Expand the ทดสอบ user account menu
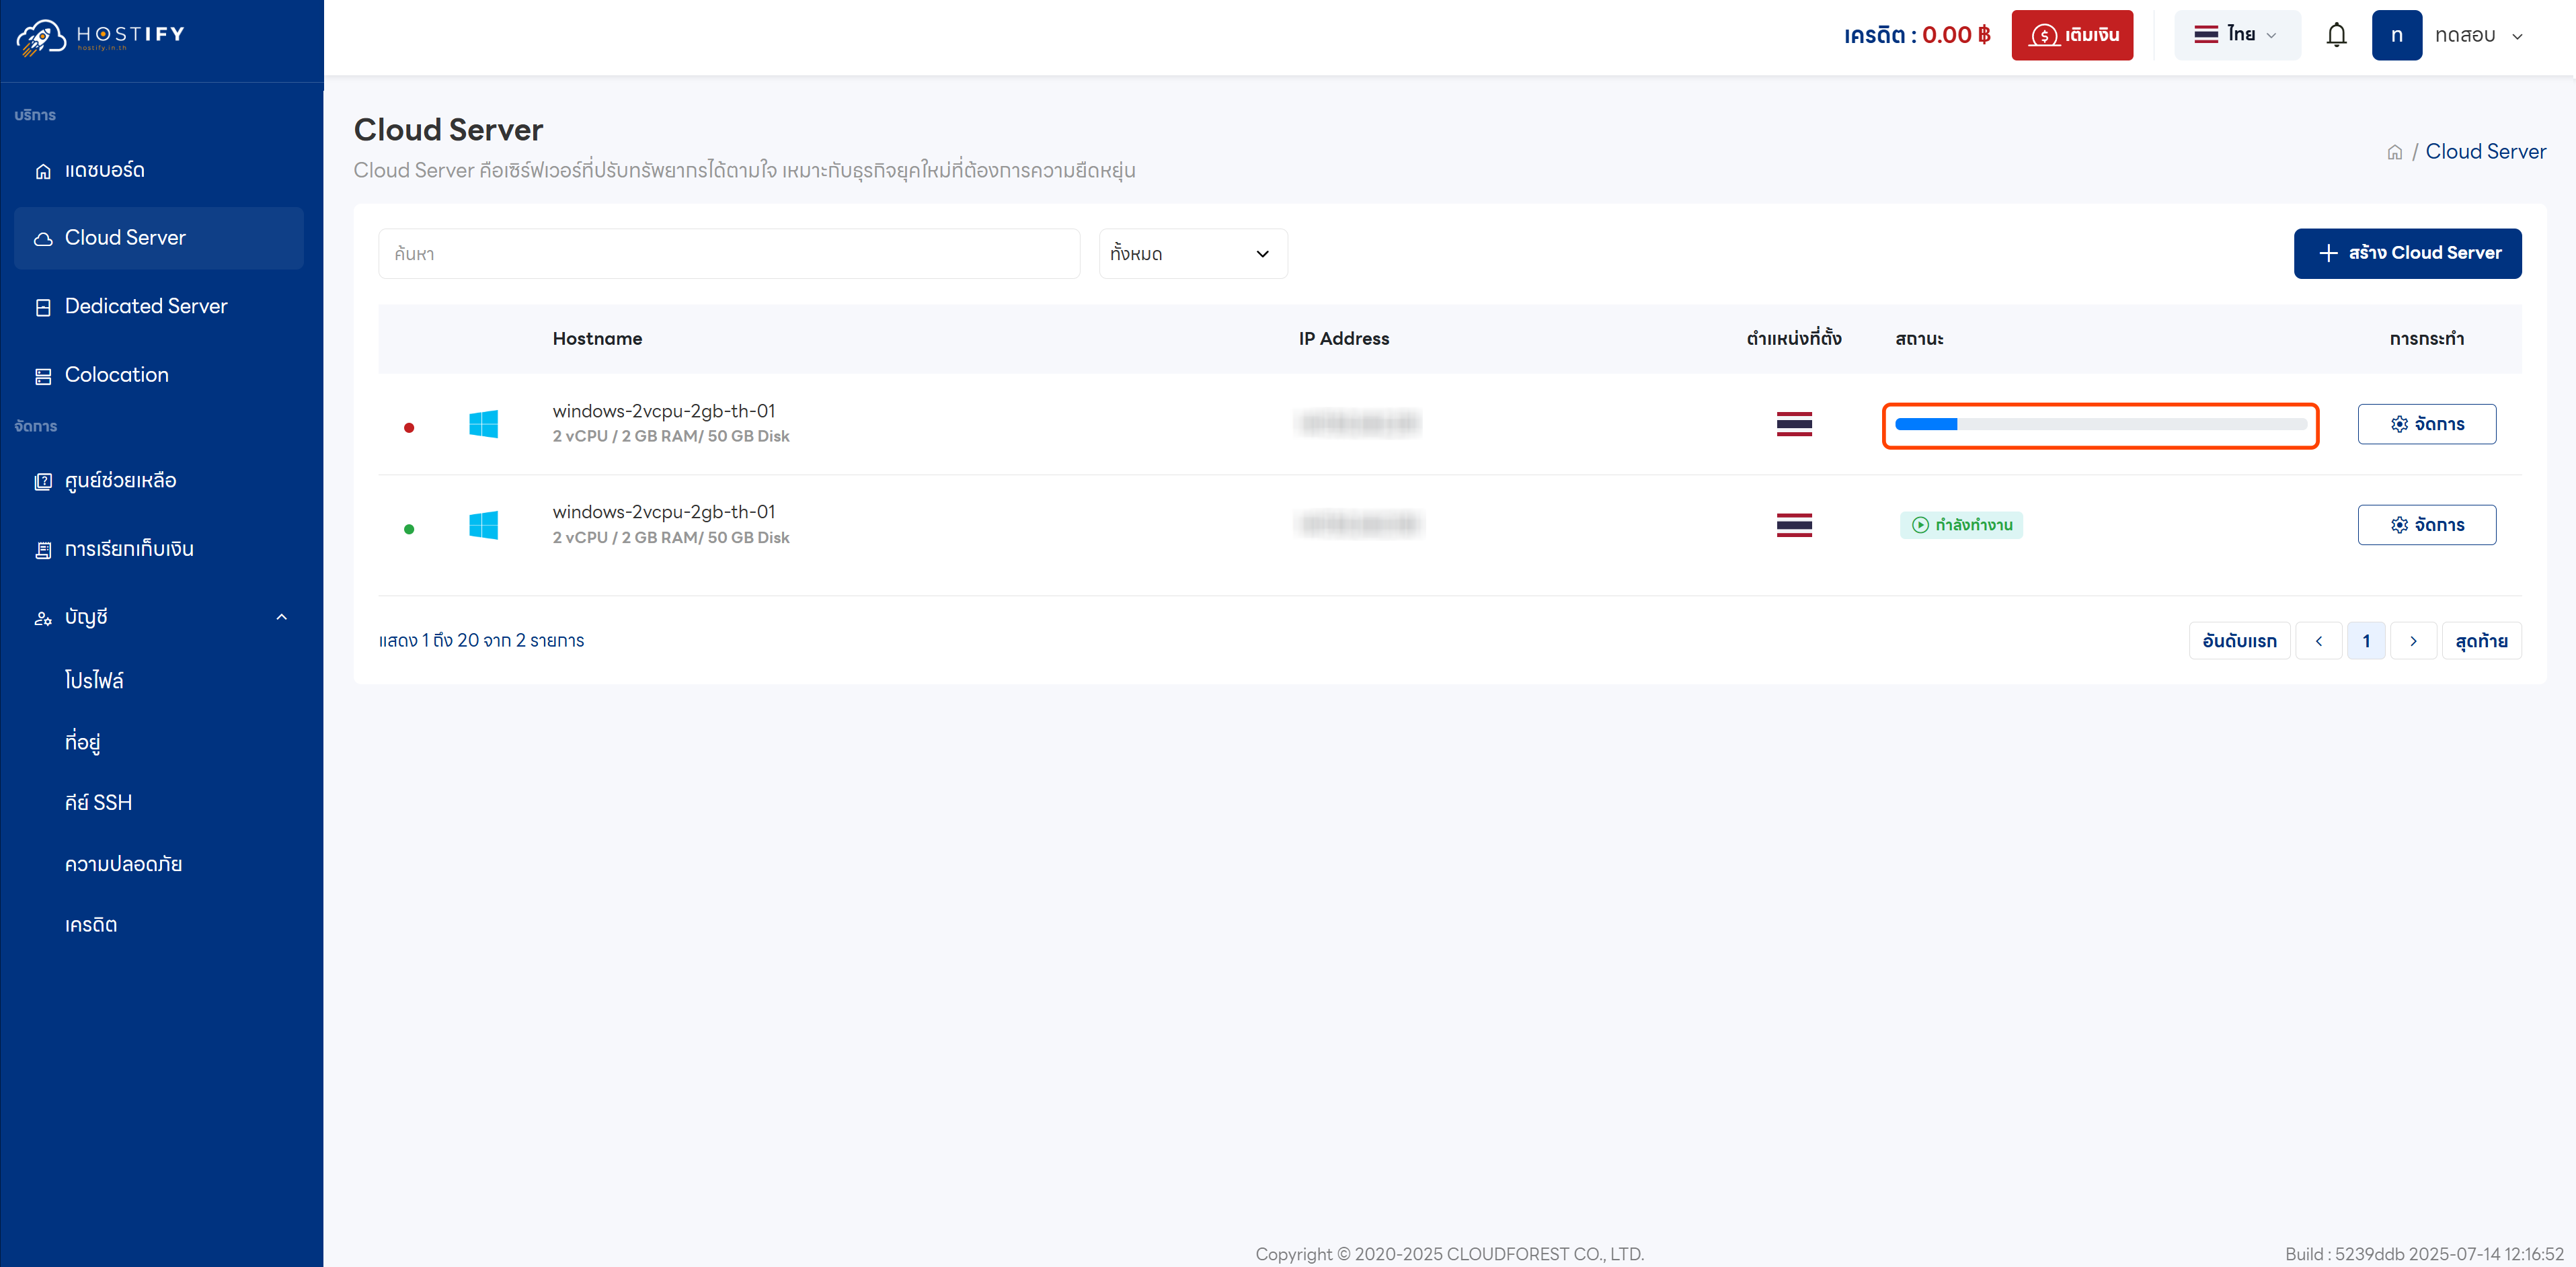The image size is (2576, 1267). tap(2478, 35)
